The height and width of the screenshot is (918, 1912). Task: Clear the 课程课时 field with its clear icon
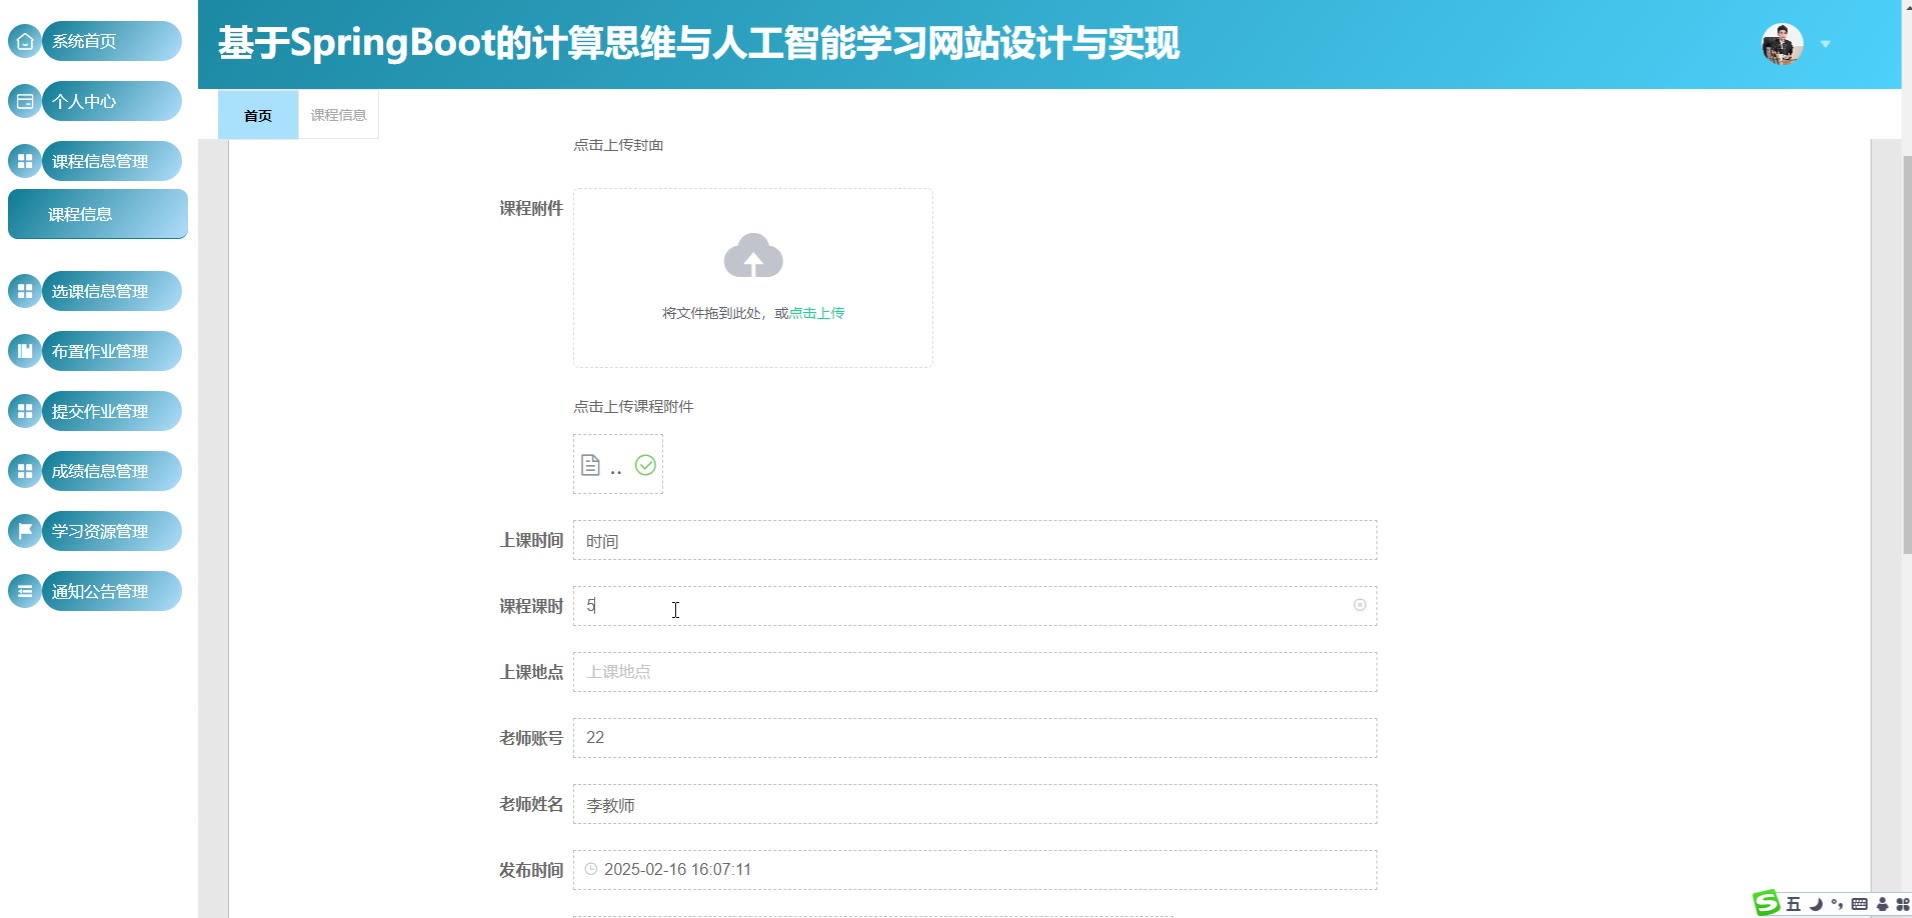(x=1360, y=605)
